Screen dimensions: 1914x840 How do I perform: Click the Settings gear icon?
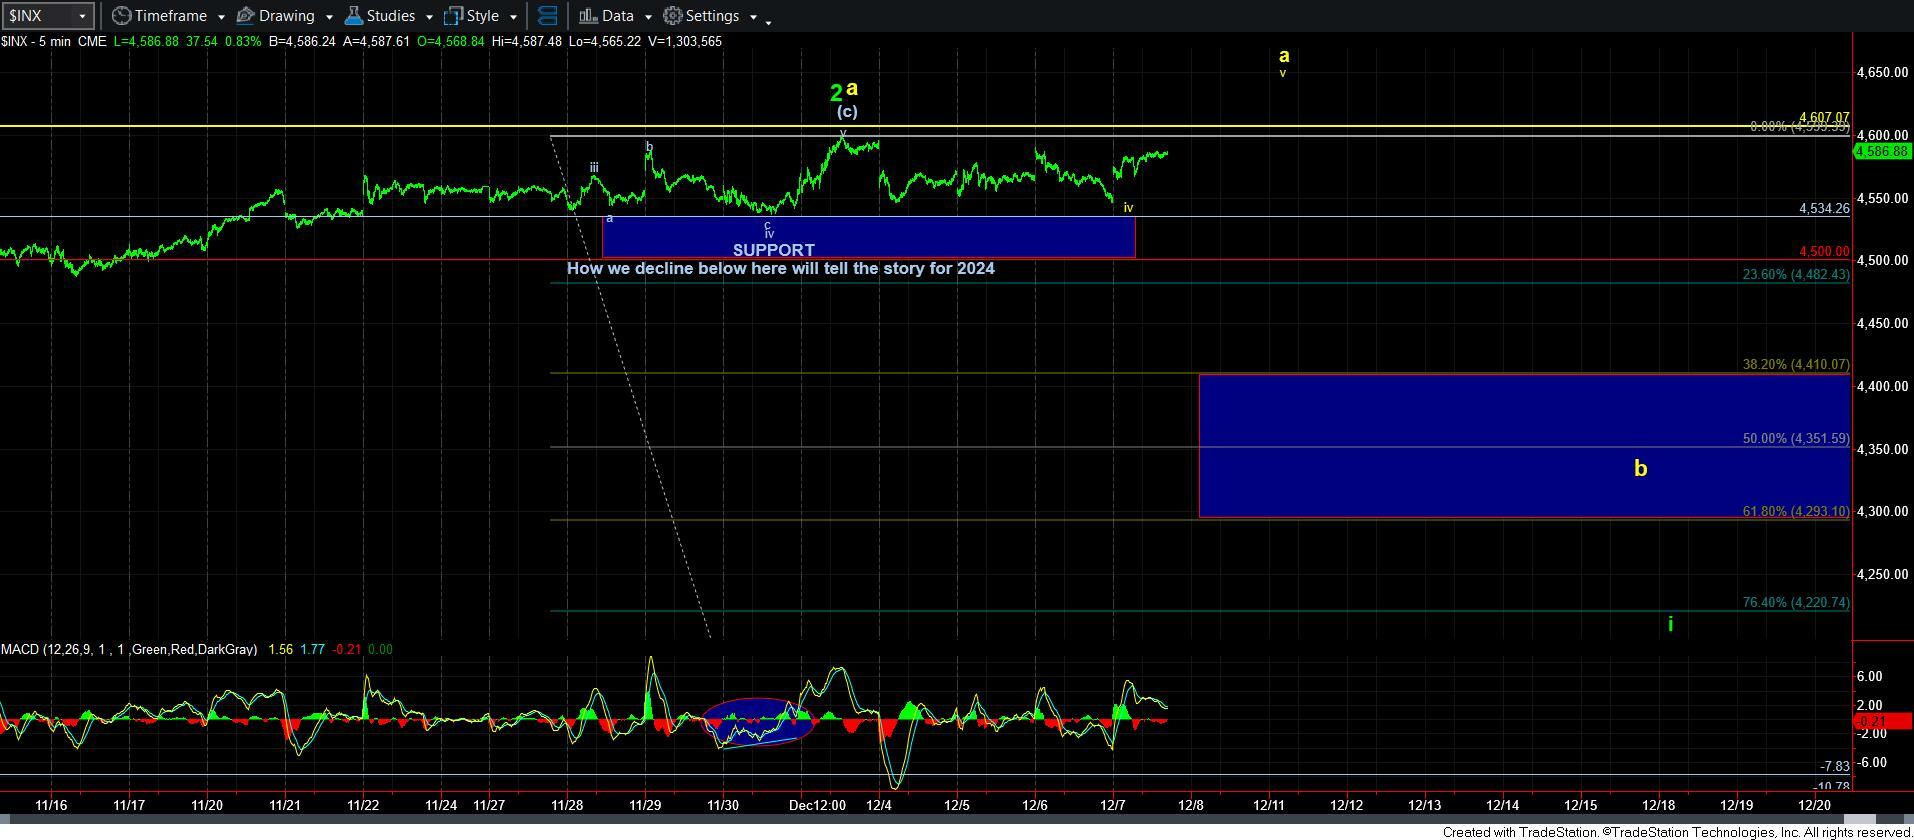coord(673,16)
